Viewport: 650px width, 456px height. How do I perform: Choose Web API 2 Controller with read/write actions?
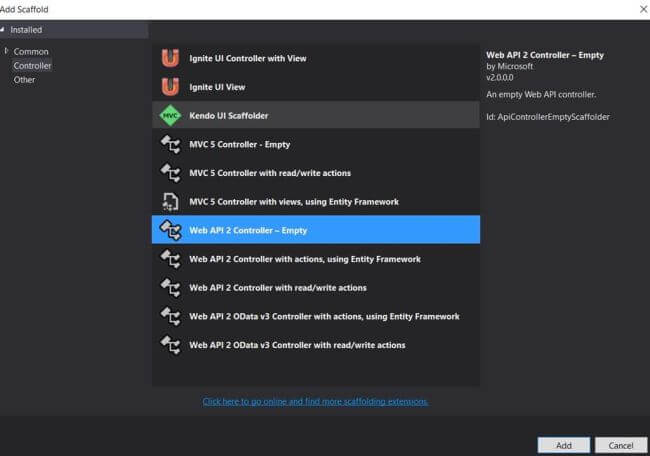pyautogui.click(x=316, y=288)
